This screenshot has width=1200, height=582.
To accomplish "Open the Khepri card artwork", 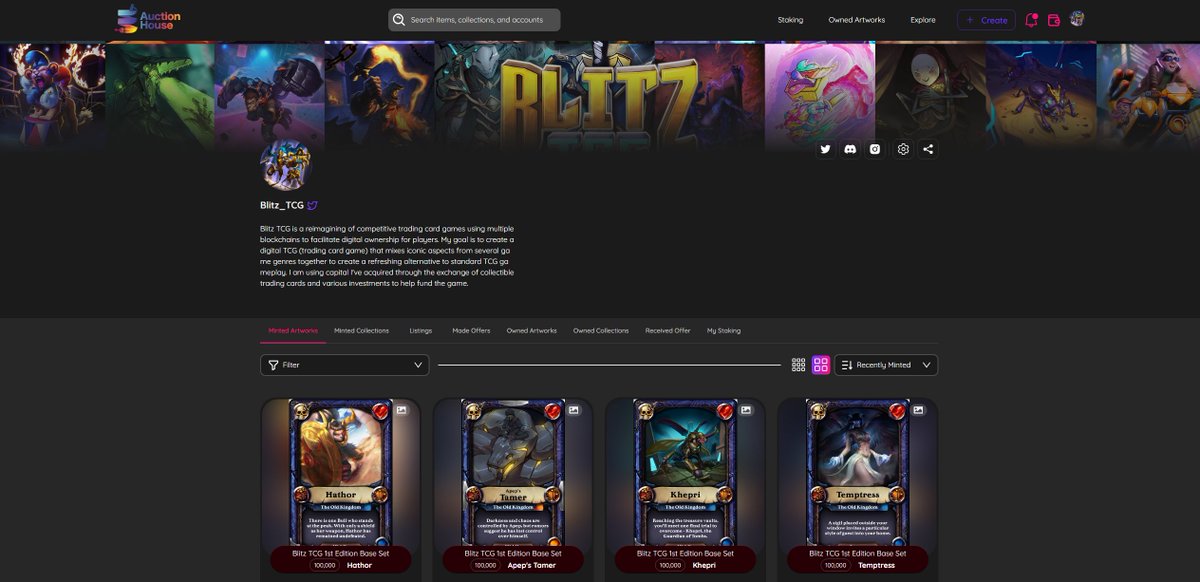I will (684, 472).
